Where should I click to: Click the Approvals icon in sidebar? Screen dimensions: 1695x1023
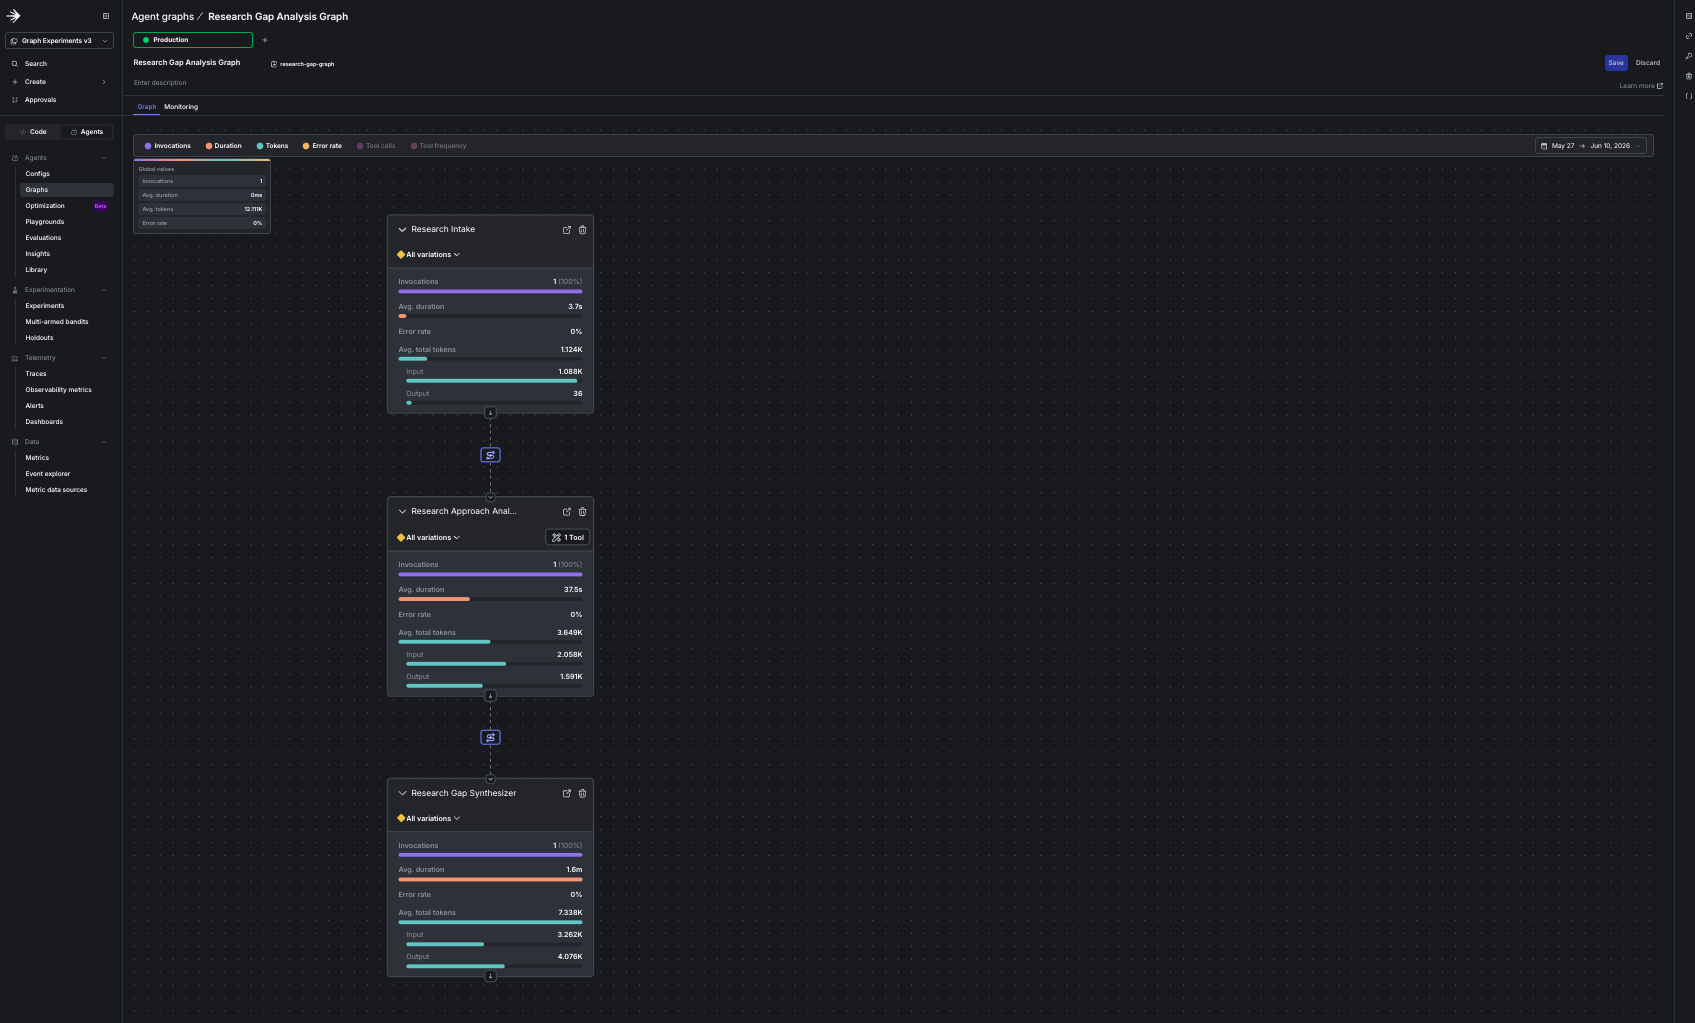coord(15,100)
